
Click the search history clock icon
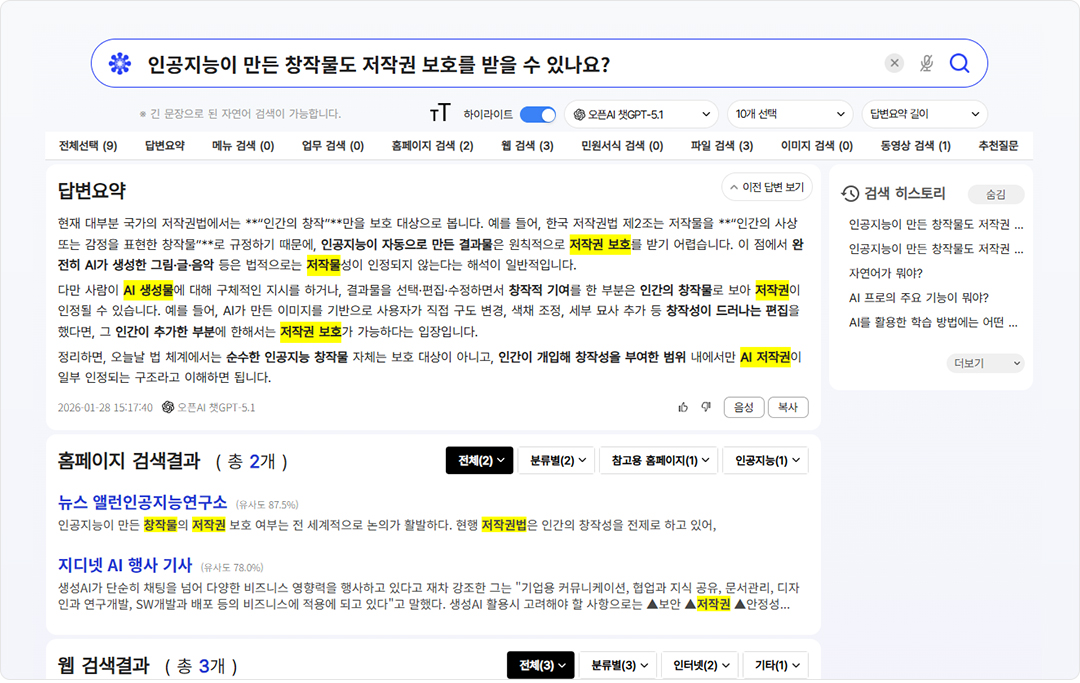(x=851, y=194)
